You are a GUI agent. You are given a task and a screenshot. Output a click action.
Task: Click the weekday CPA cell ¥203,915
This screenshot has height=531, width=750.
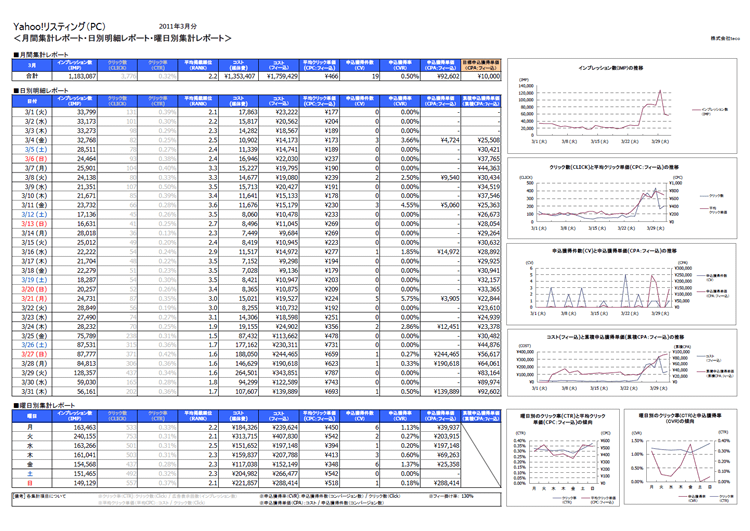(441, 436)
